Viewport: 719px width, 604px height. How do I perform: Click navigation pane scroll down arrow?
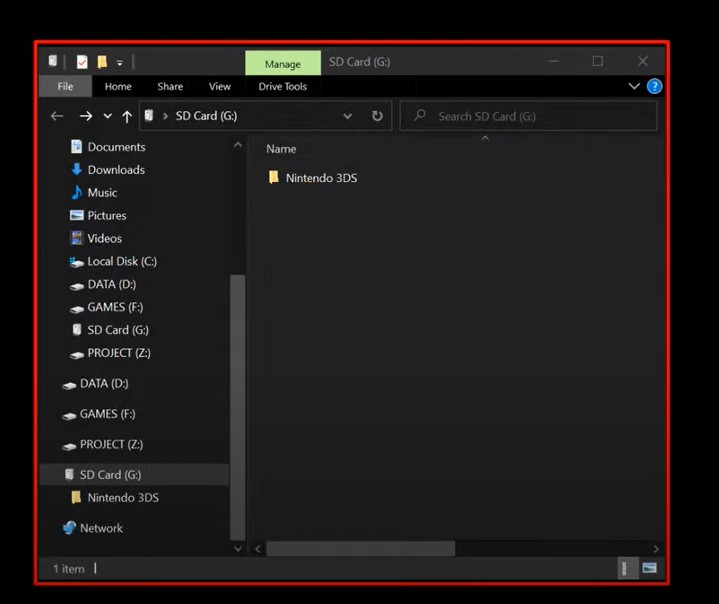[x=238, y=549]
